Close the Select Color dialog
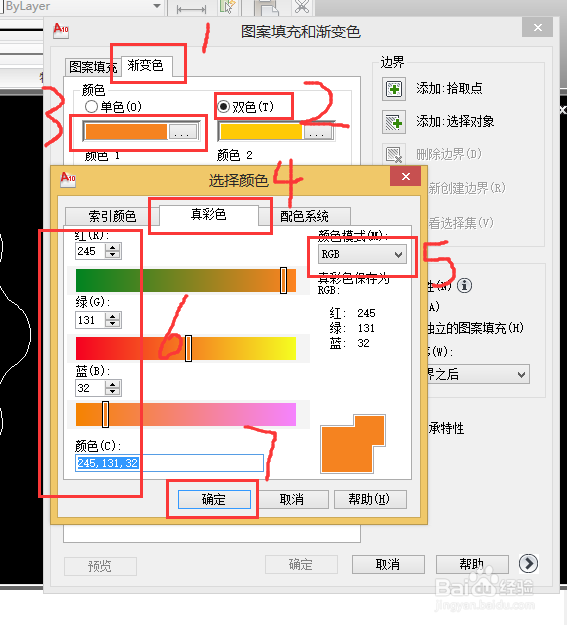Viewport: 567px width, 625px height. [x=406, y=176]
